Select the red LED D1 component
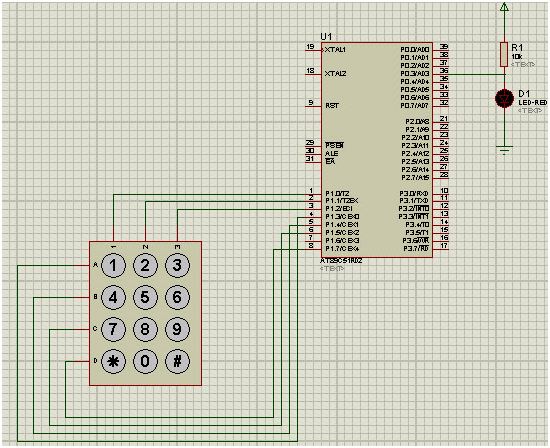 coord(504,99)
